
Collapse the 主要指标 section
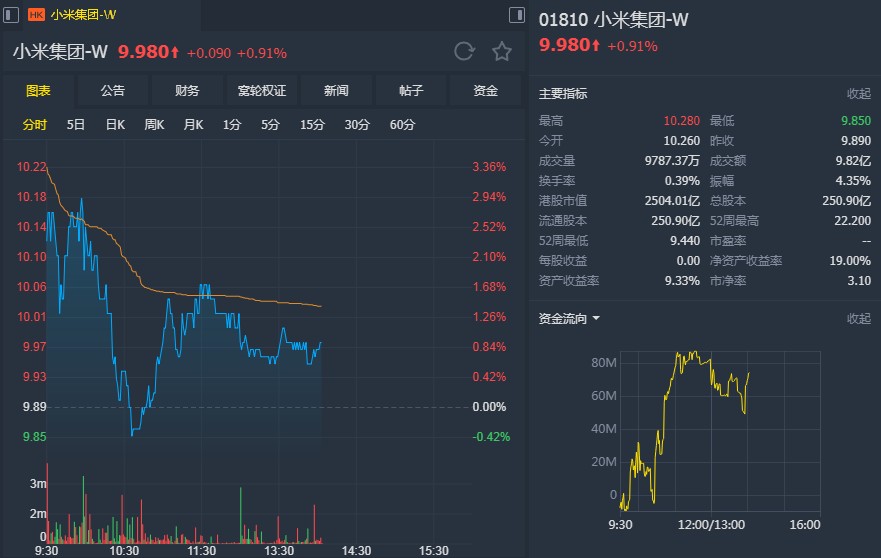[859, 93]
